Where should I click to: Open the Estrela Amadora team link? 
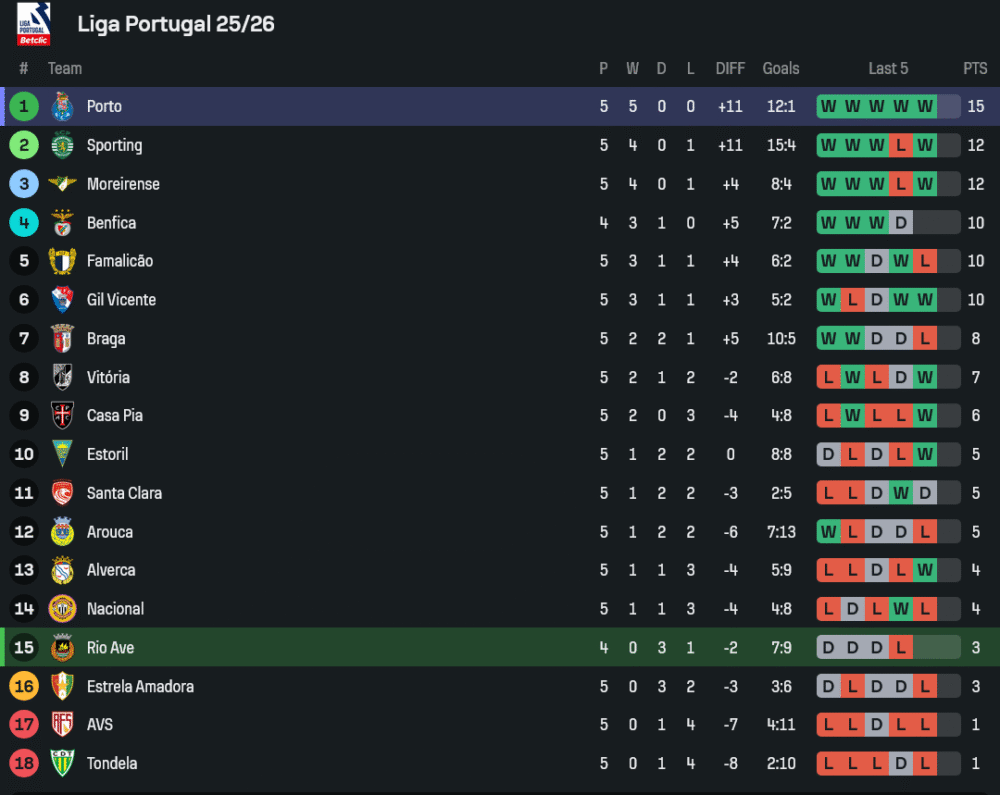(x=140, y=687)
